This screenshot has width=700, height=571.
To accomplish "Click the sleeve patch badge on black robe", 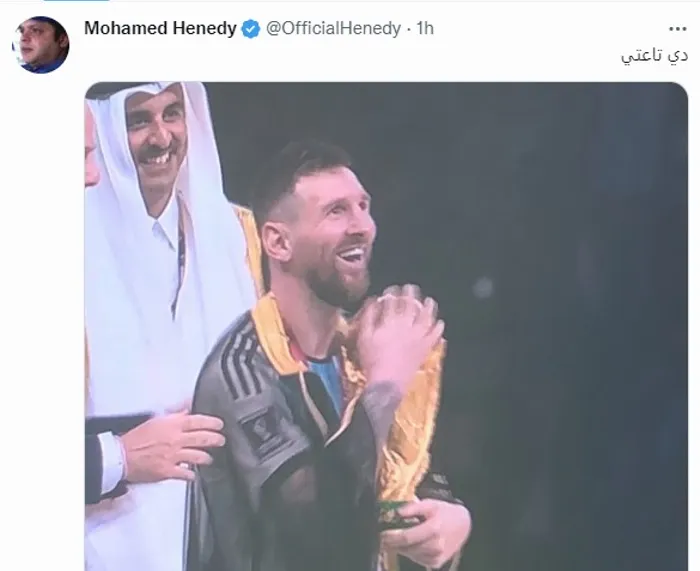I will [261, 431].
